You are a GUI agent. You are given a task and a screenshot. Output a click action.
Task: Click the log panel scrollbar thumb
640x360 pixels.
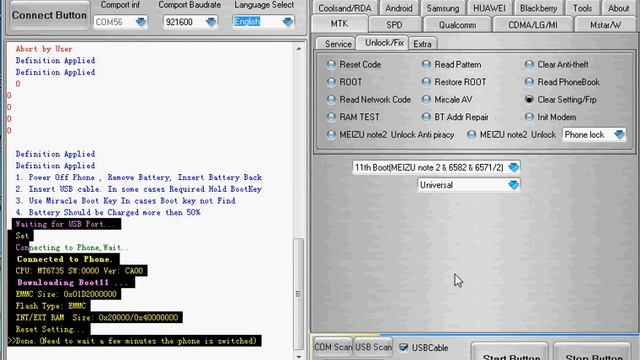click(x=299, y=293)
